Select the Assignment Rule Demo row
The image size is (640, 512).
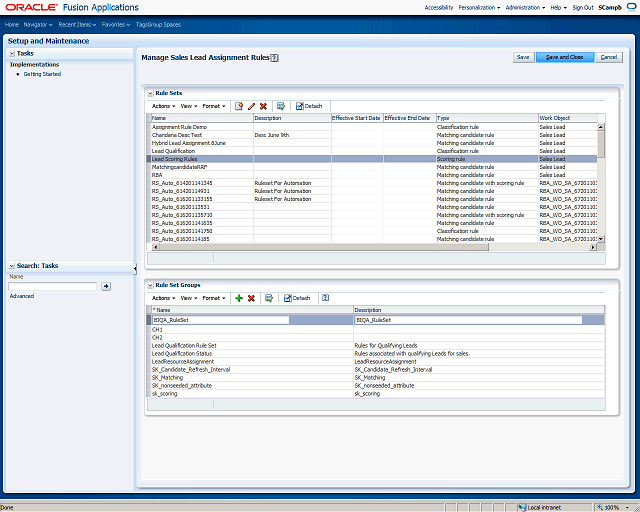tap(372, 127)
